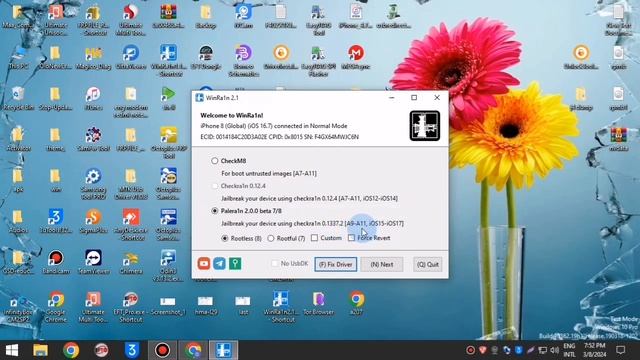
Task: Select the iTunes desktop icon
Action: (93, 99)
